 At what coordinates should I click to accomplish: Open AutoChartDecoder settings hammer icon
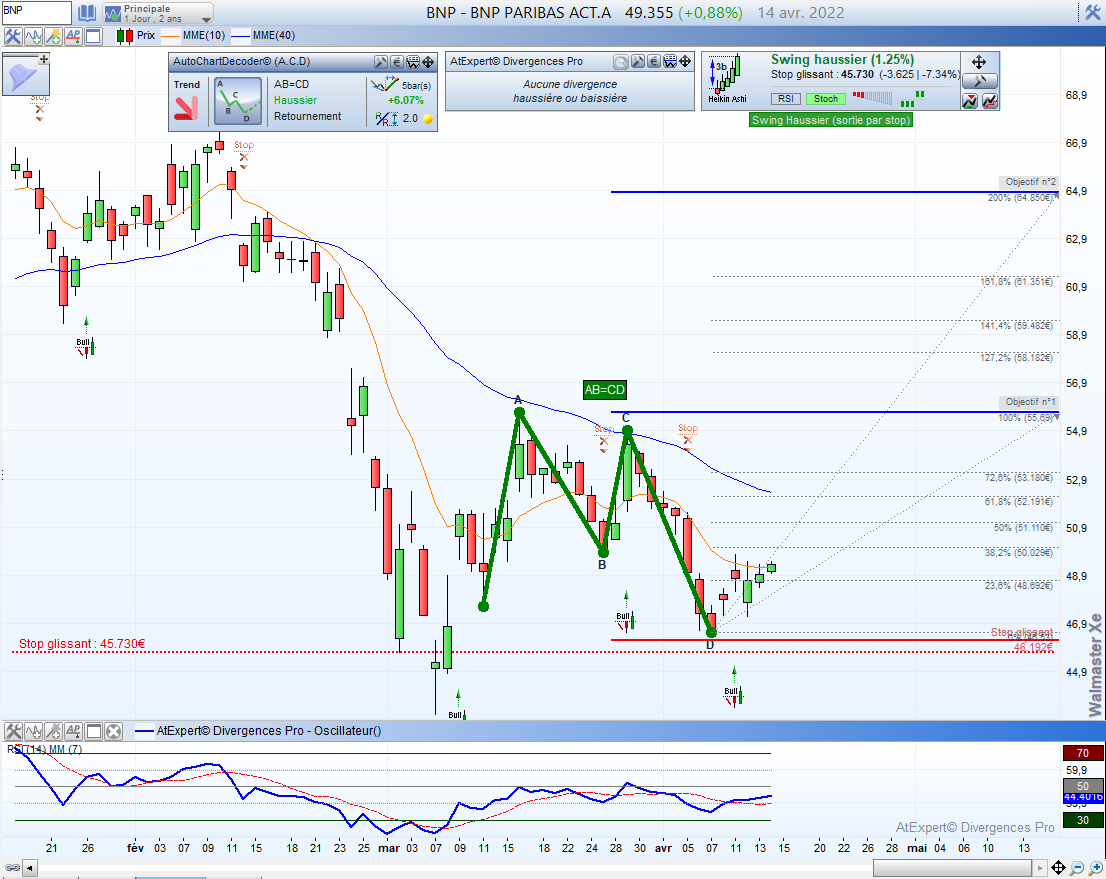coord(381,62)
